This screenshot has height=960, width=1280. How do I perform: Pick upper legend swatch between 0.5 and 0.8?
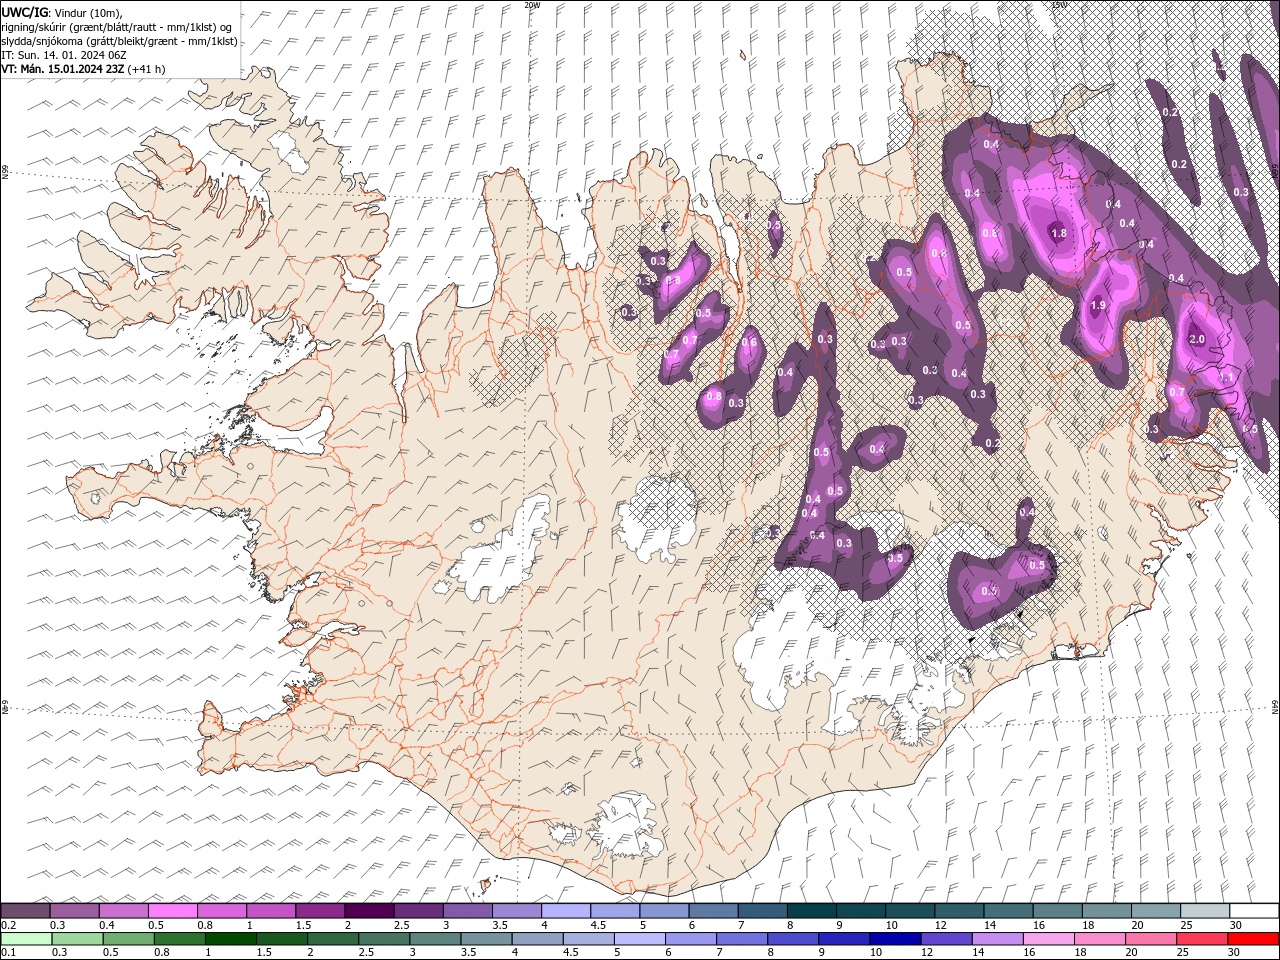pos(172,911)
